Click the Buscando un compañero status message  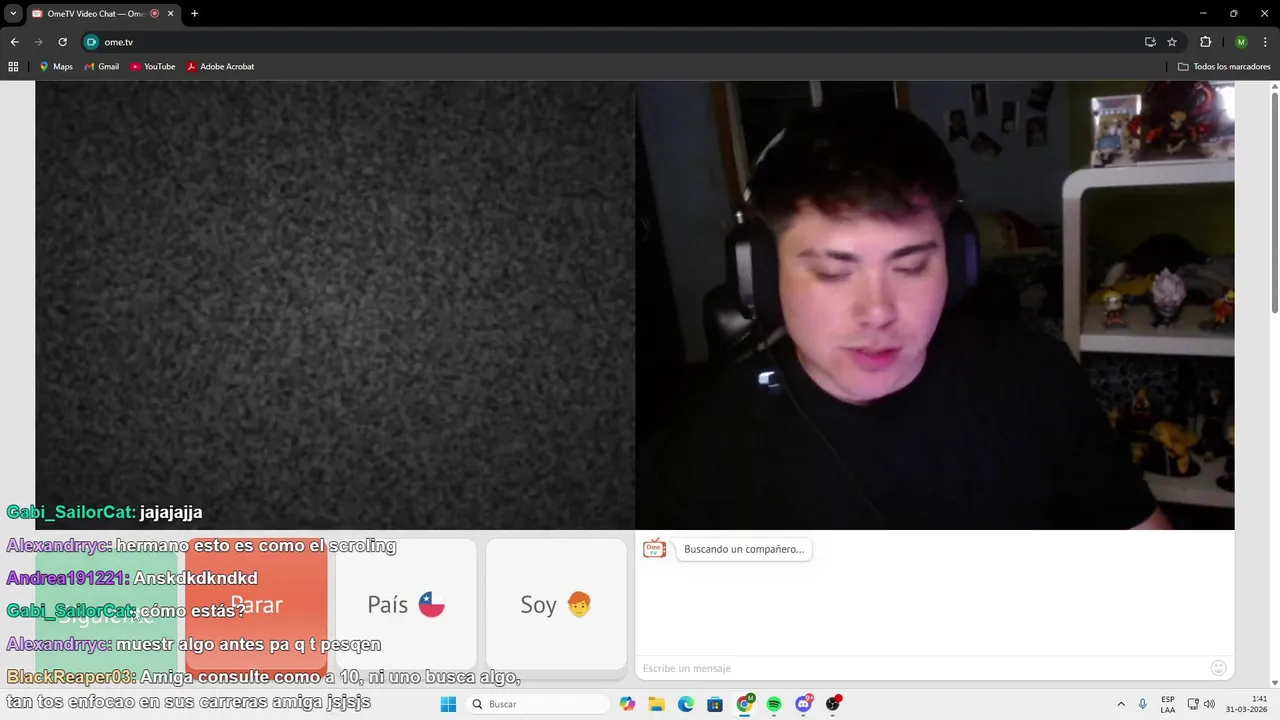point(744,549)
